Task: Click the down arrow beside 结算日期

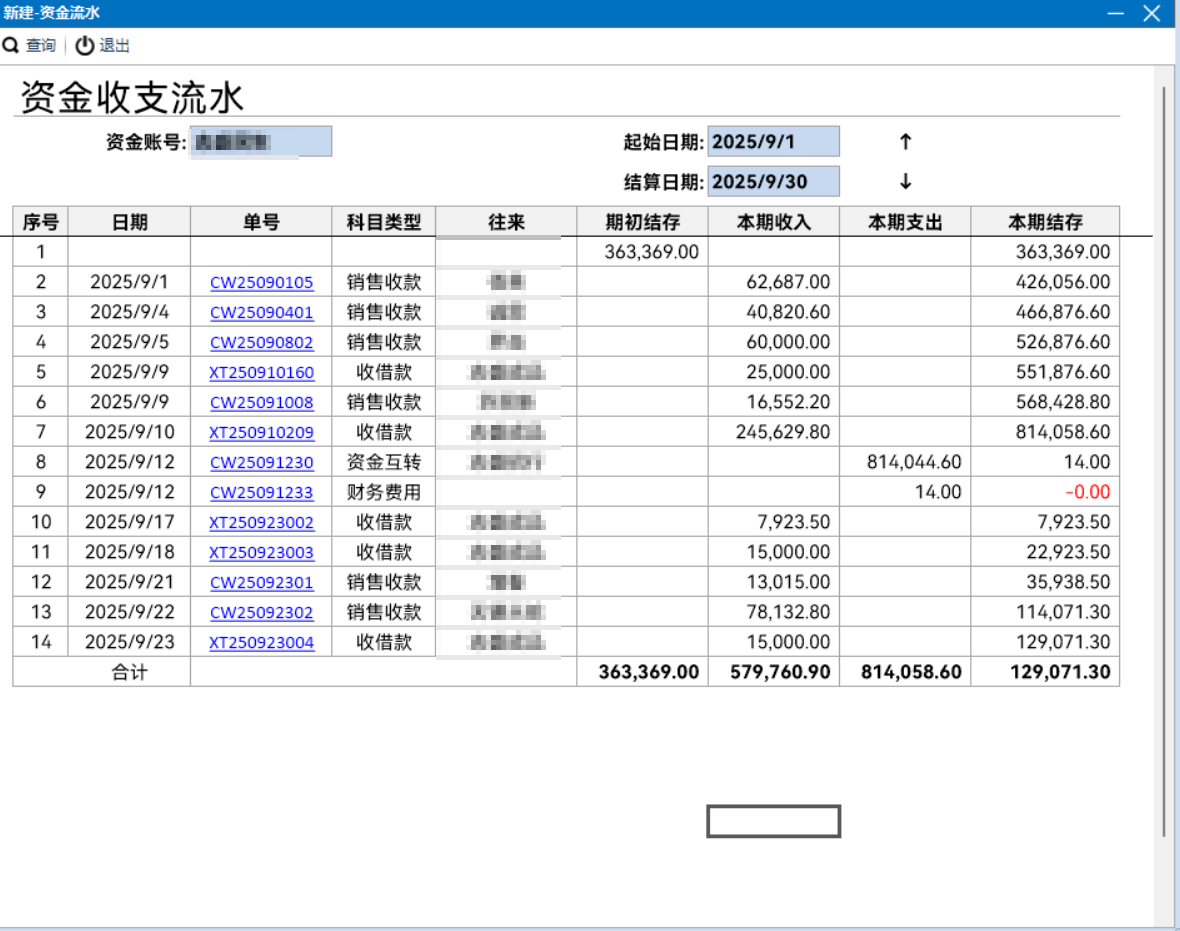Action: 904,181
